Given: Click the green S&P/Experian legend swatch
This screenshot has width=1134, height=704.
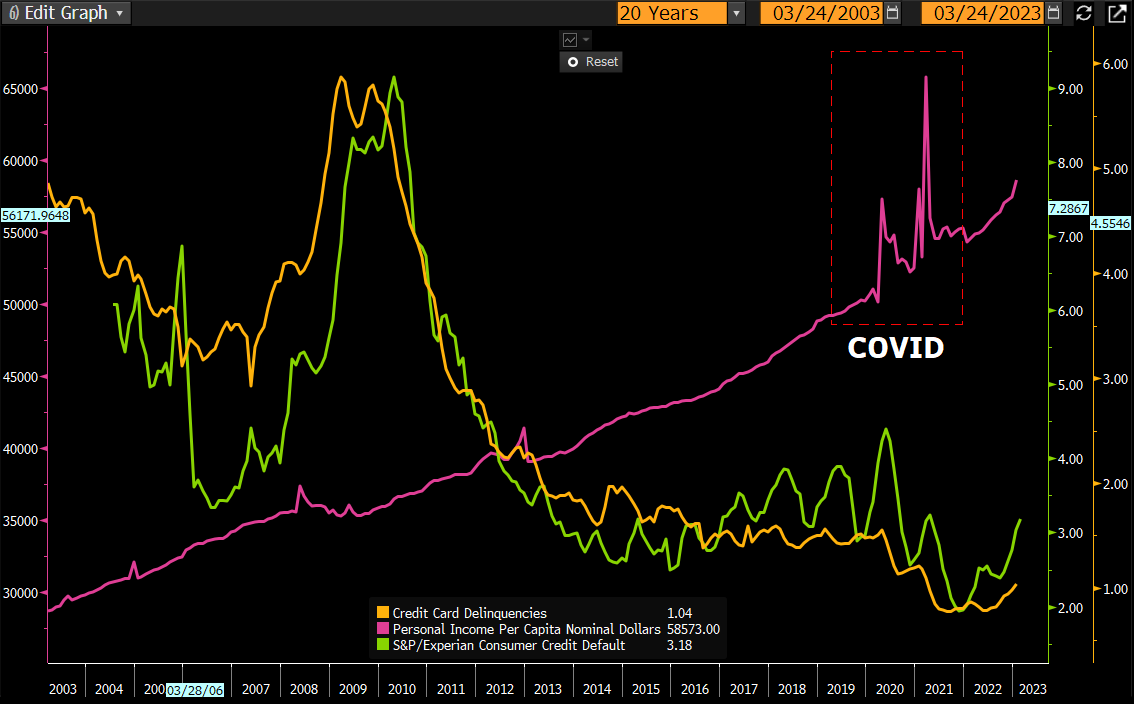Looking at the screenshot, I should point(383,645).
